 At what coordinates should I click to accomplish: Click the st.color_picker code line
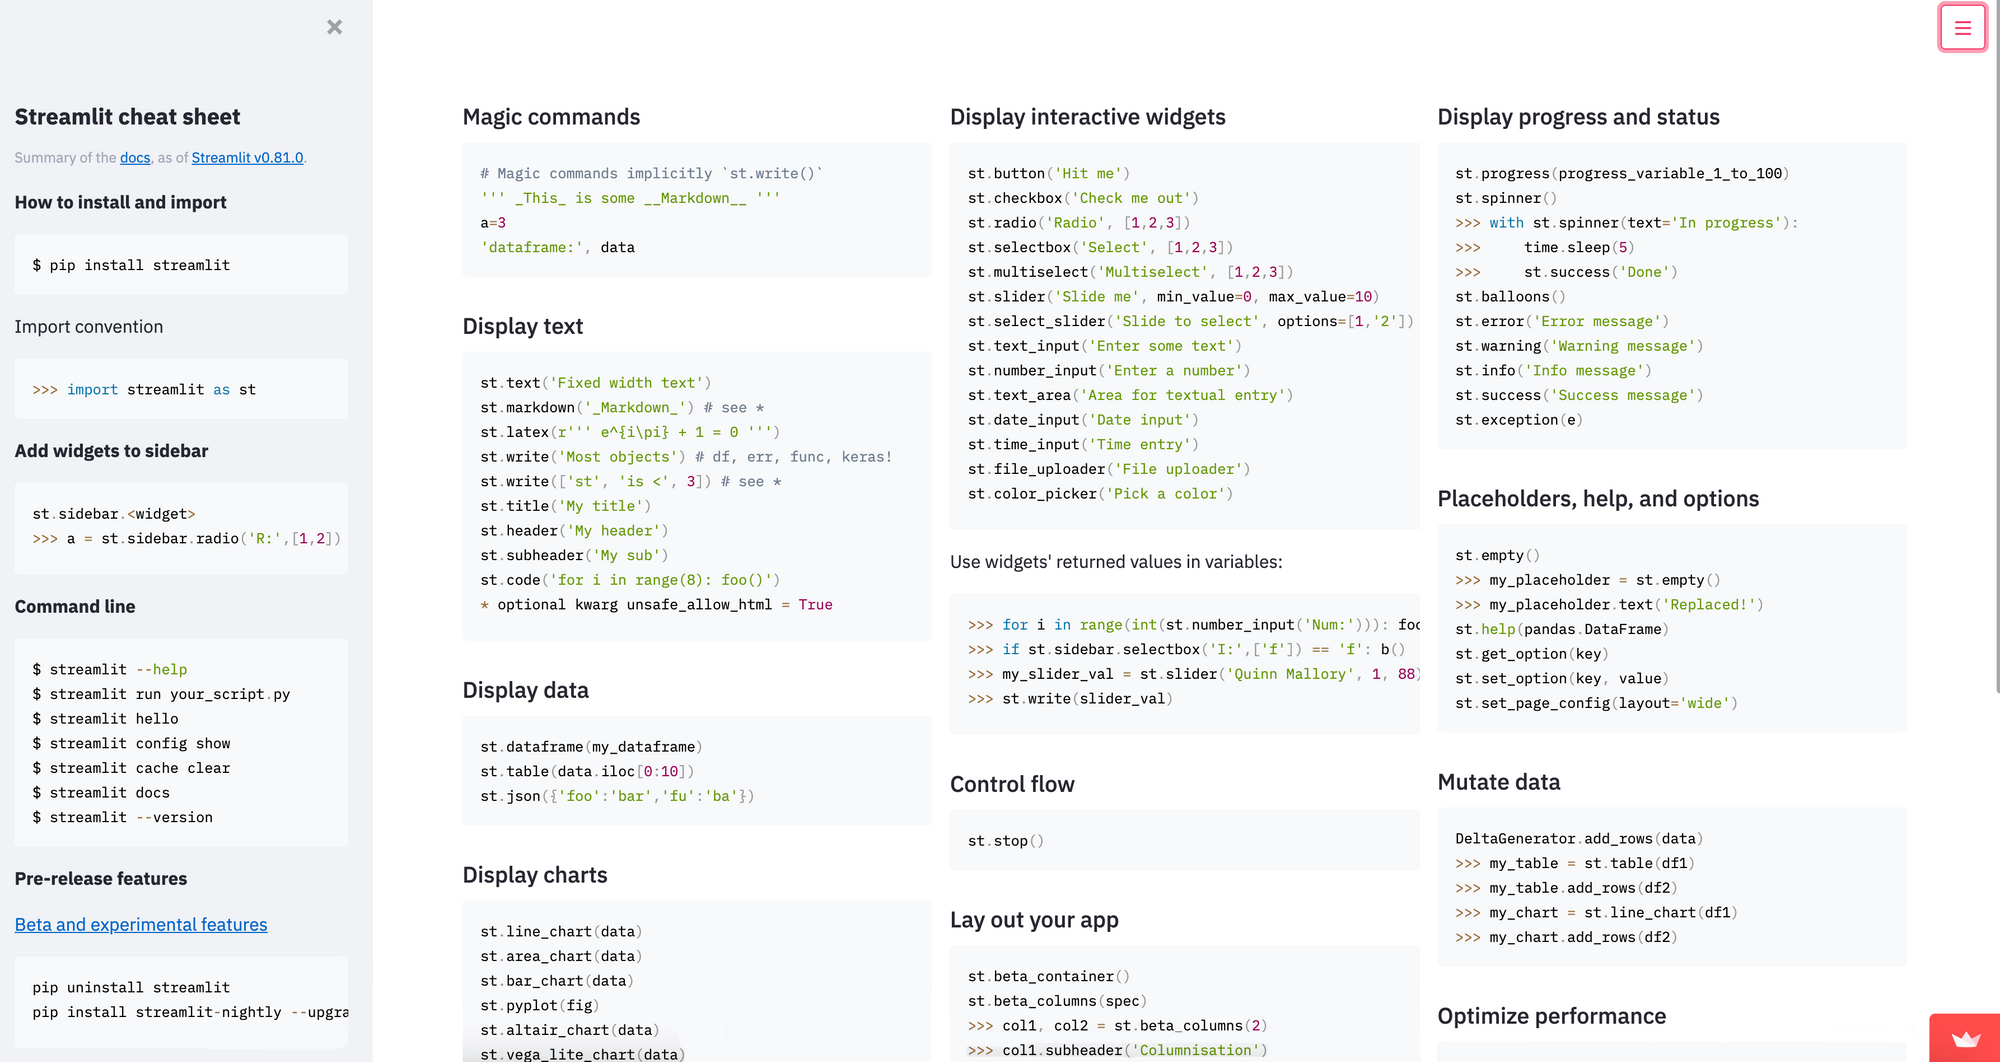click(x=1100, y=494)
